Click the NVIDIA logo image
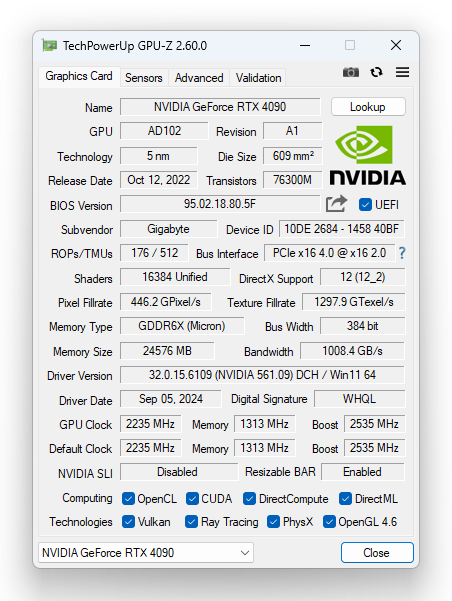452x601 pixels. click(367, 155)
